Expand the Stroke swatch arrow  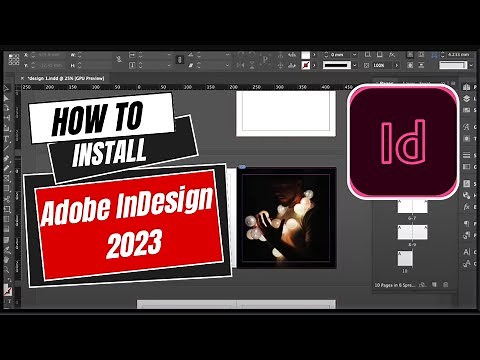coord(314,65)
